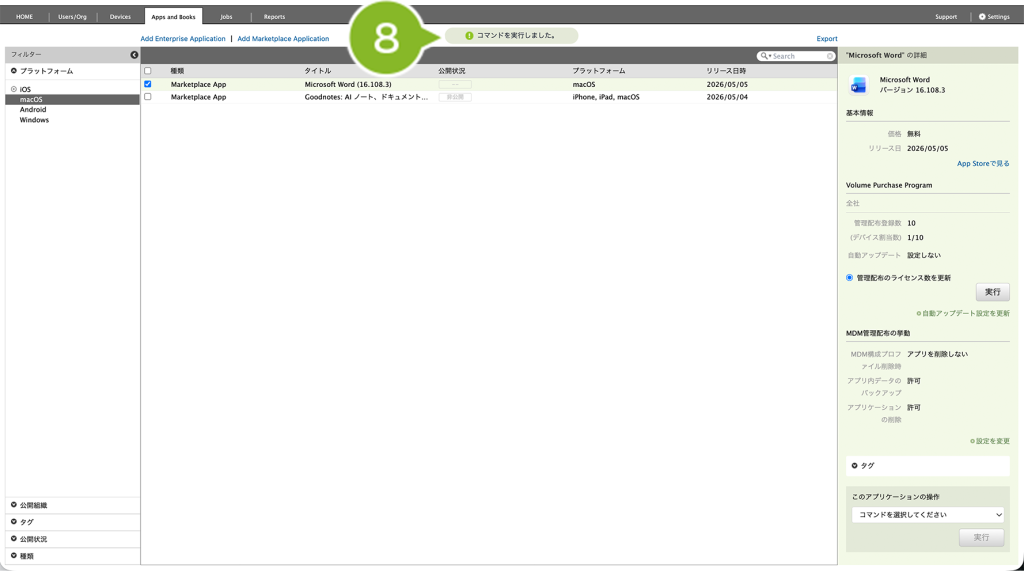1024x576 pixels.
Task: Click into the Search input field
Action: (798, 56)
